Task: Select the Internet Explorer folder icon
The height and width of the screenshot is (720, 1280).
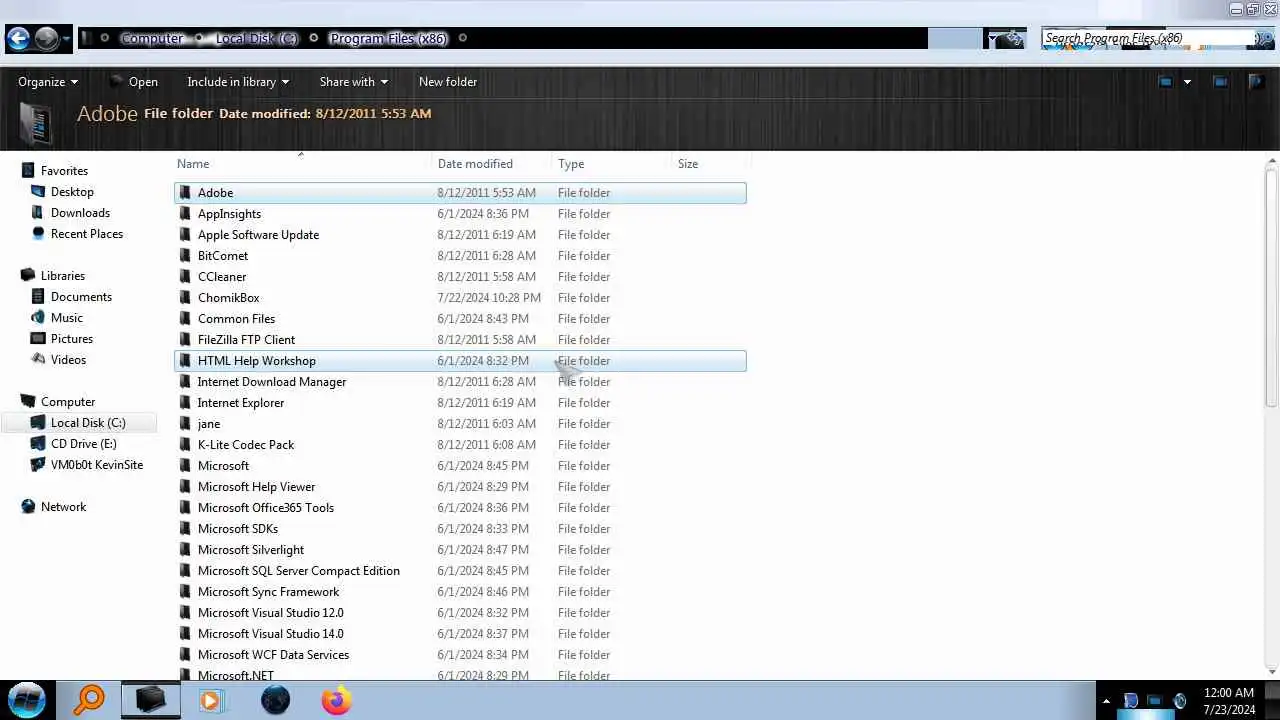Action: [185, 403]
